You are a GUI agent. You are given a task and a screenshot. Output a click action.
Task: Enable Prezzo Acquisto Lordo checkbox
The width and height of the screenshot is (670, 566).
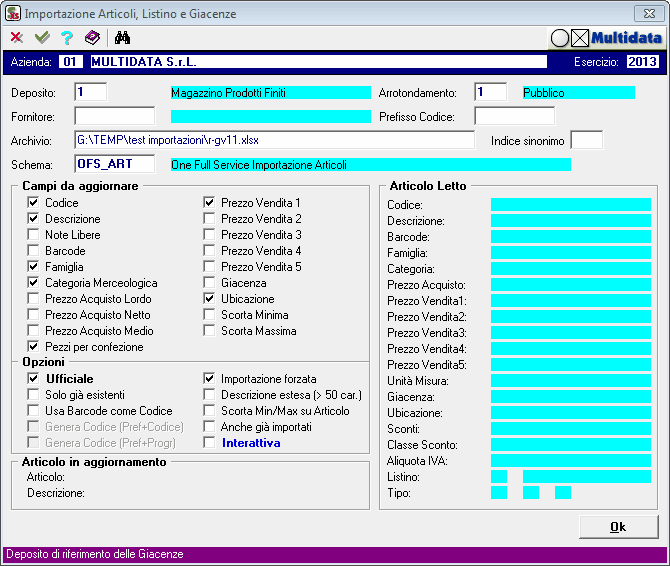coord(33,299)
